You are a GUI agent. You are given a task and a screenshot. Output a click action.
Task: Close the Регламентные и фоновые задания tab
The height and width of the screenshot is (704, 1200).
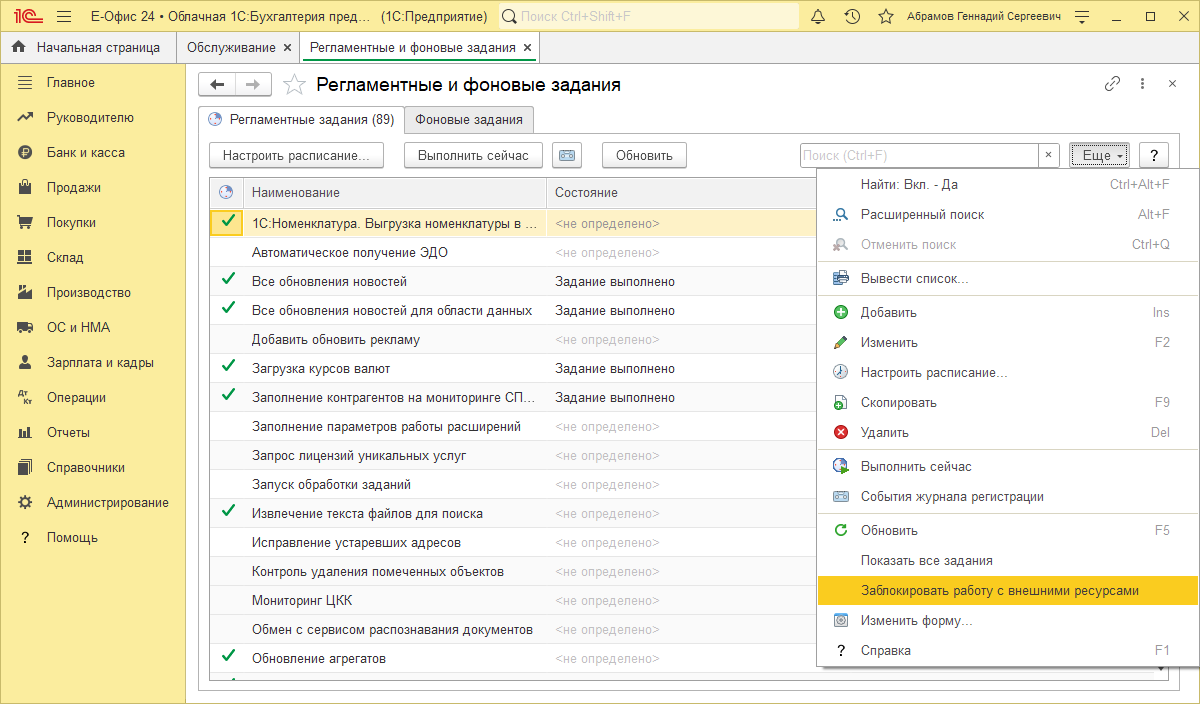click(528, 47)
